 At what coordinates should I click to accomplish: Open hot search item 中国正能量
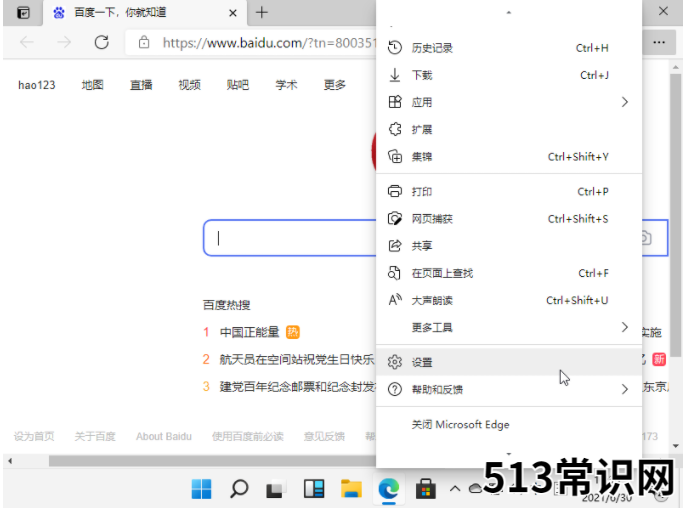pos(249,332)
